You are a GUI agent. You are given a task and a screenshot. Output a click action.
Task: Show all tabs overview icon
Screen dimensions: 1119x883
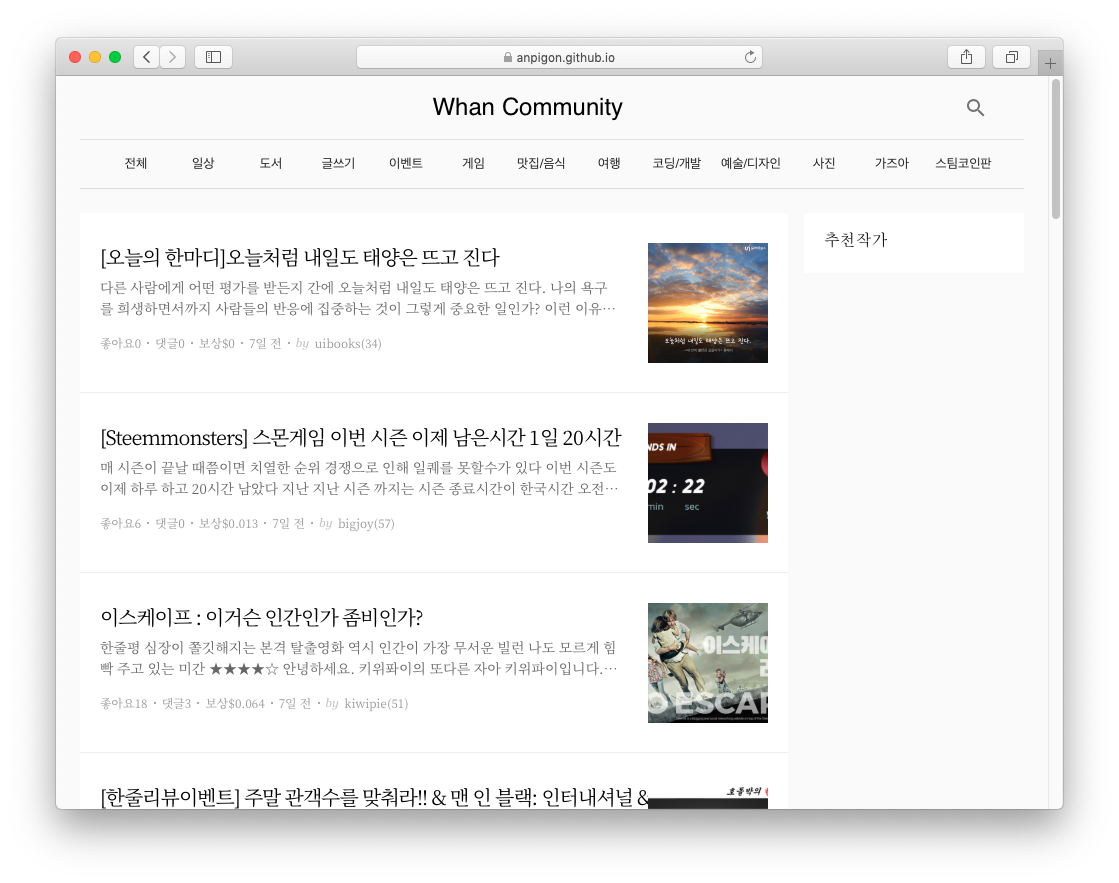click(1011, 57)
